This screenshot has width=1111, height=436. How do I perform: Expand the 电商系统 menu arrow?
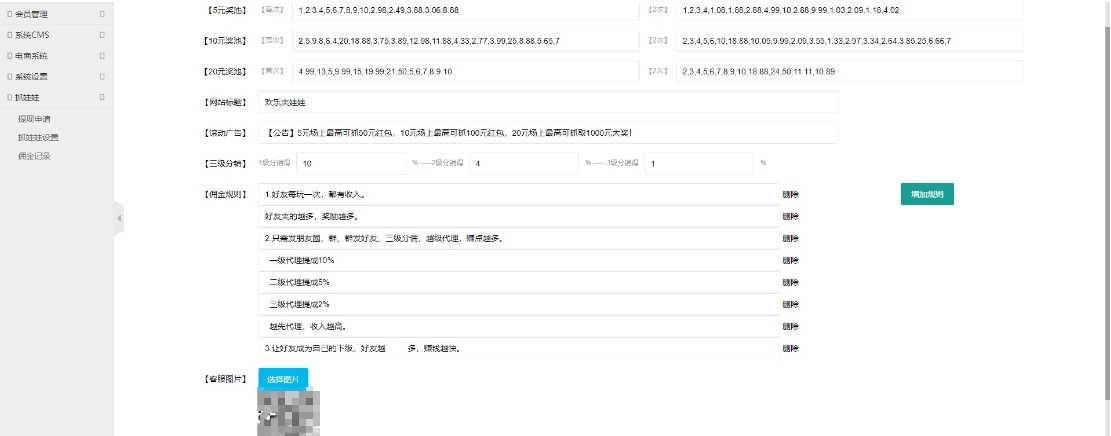pyautogui.click(x=102, y=56)
